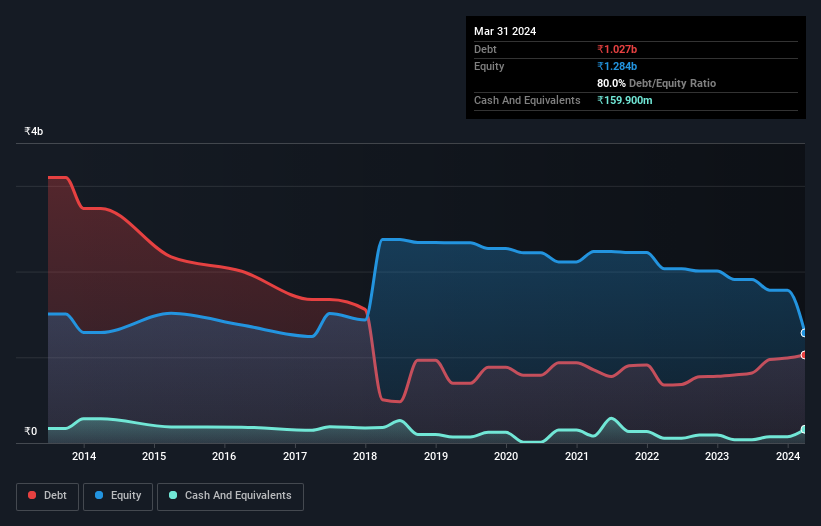The image size is (821, 526).
Task: Click the 2016 x-axis label
Action: (x=224, y=456)
